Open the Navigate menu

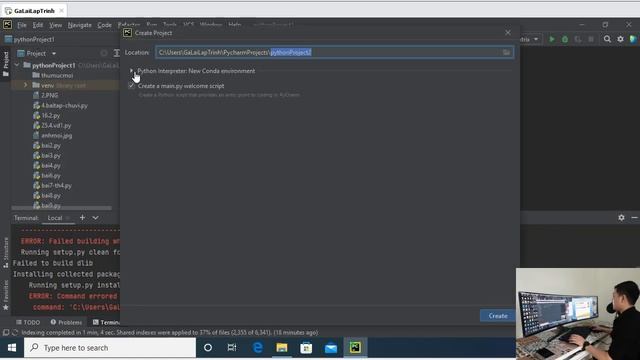[80, 25]
